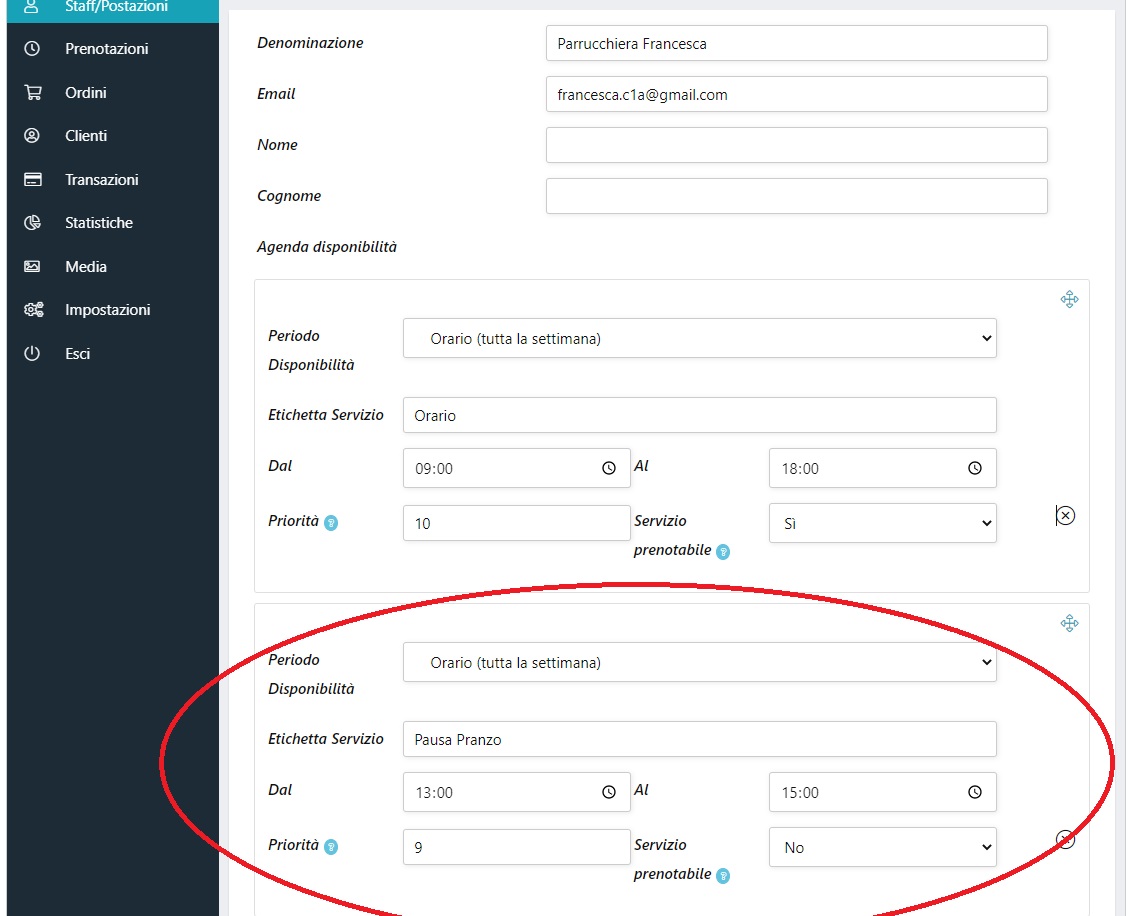Open the time picker clock in the 13:00 field
This screenshot has width=1143, height=916.
pyautogui.click(x=609, y=792)
